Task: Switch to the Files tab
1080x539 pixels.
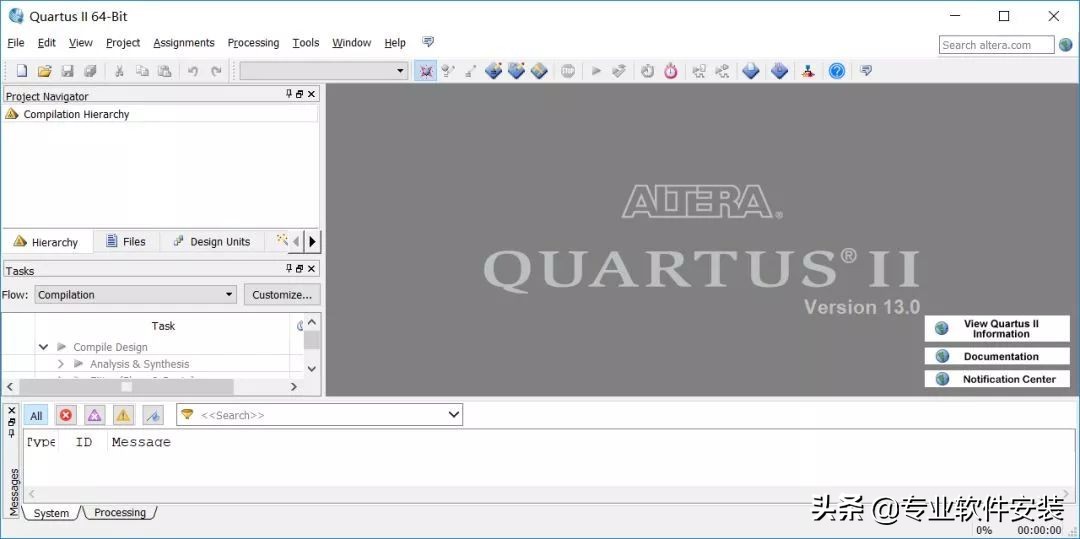Action: coord(126,242)
